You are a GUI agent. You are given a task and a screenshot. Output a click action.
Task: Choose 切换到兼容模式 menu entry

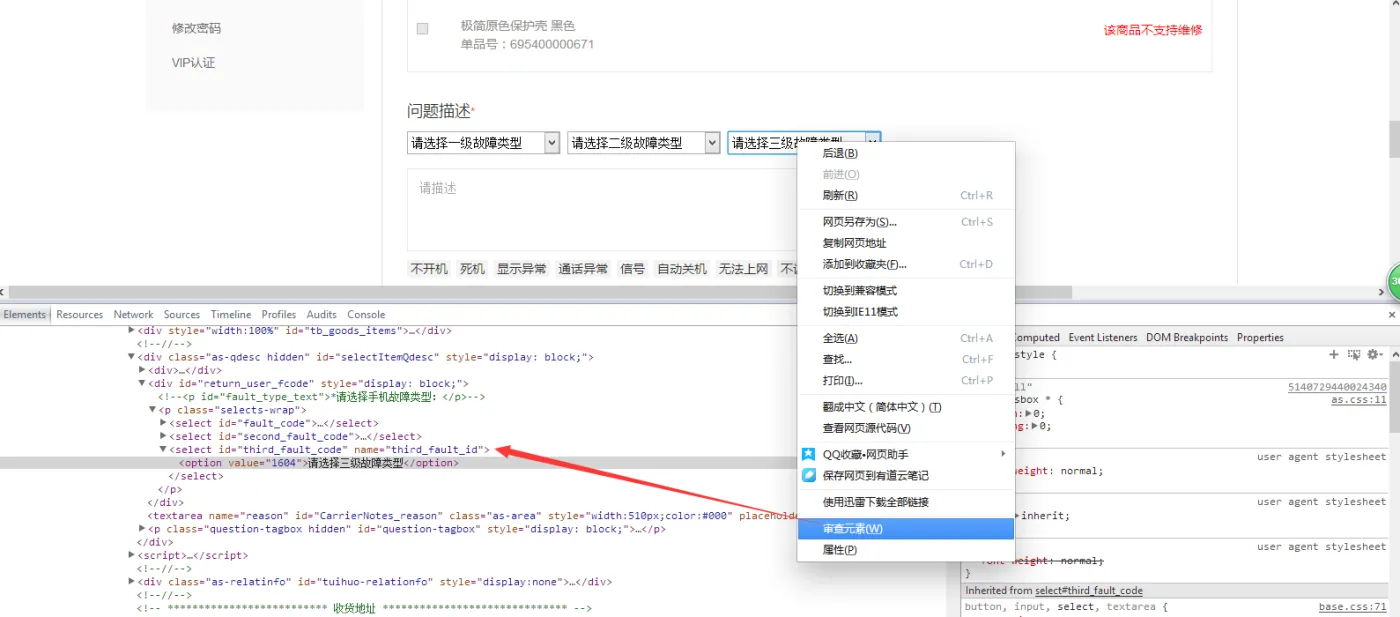pos(906,291)
